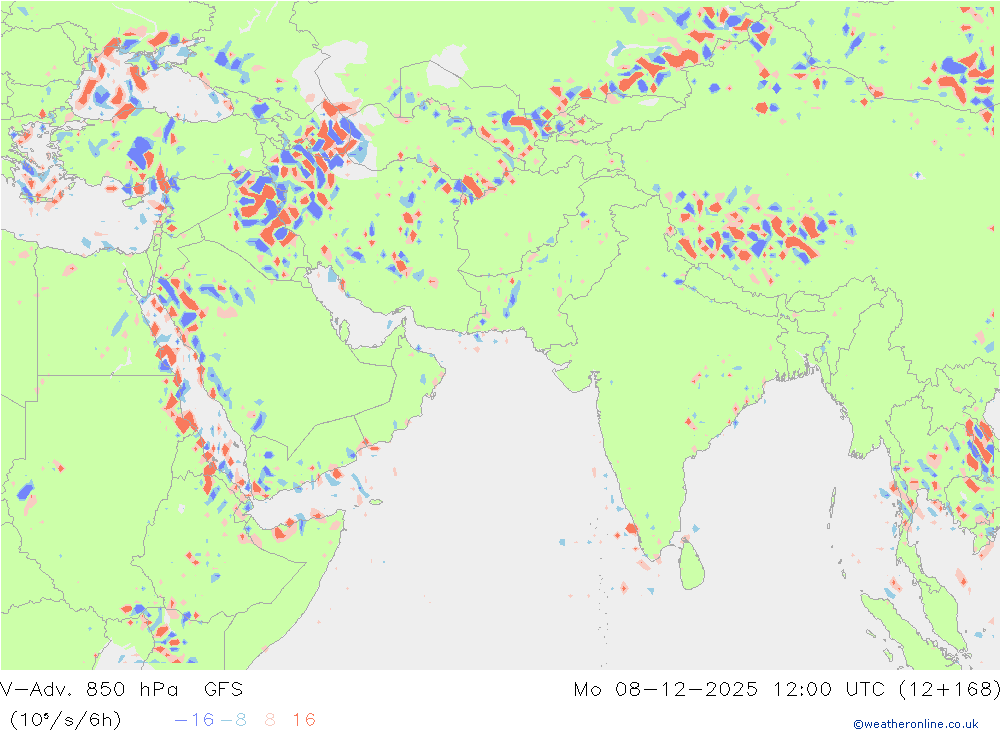Click the '12:00 UTC' time text
Image resolution: width=1000 pixels, height=733 pixels.
pos(829,690)
